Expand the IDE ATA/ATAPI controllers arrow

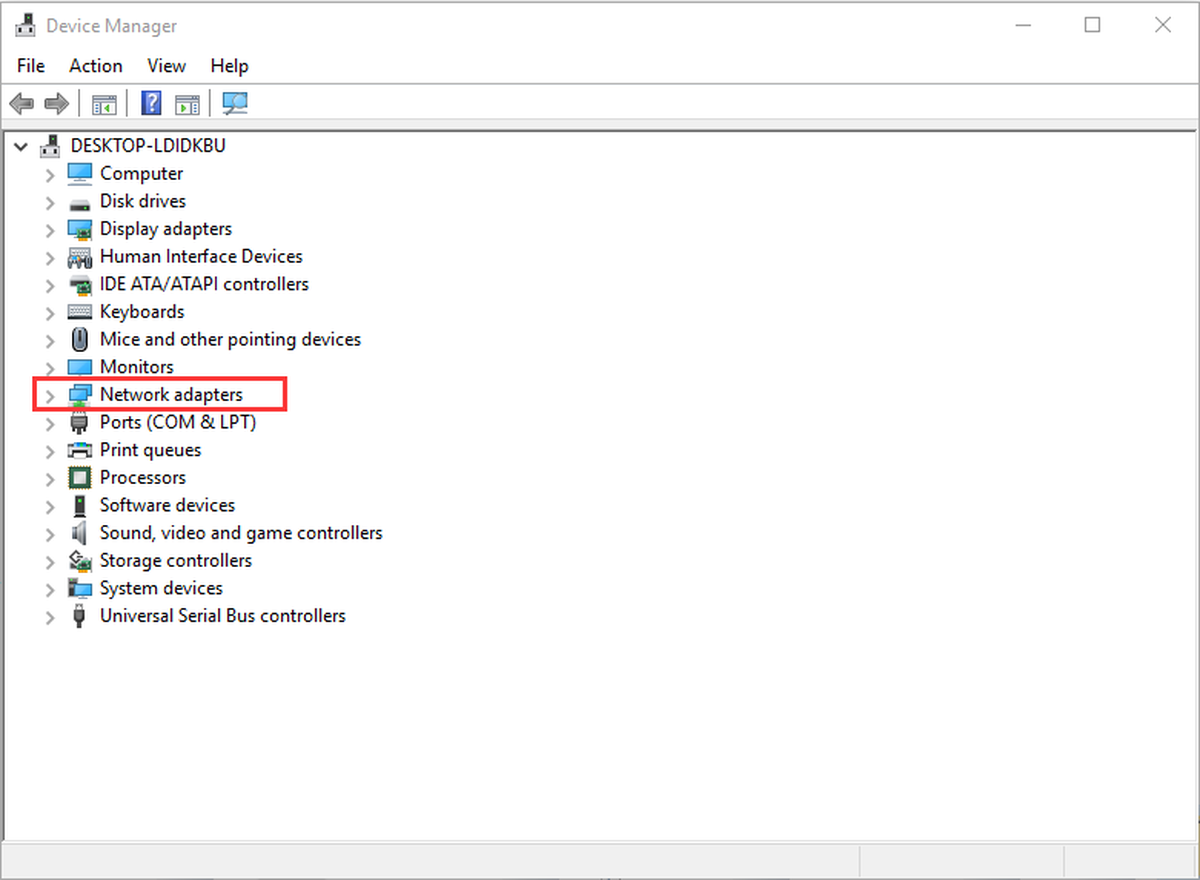(50, 285)
